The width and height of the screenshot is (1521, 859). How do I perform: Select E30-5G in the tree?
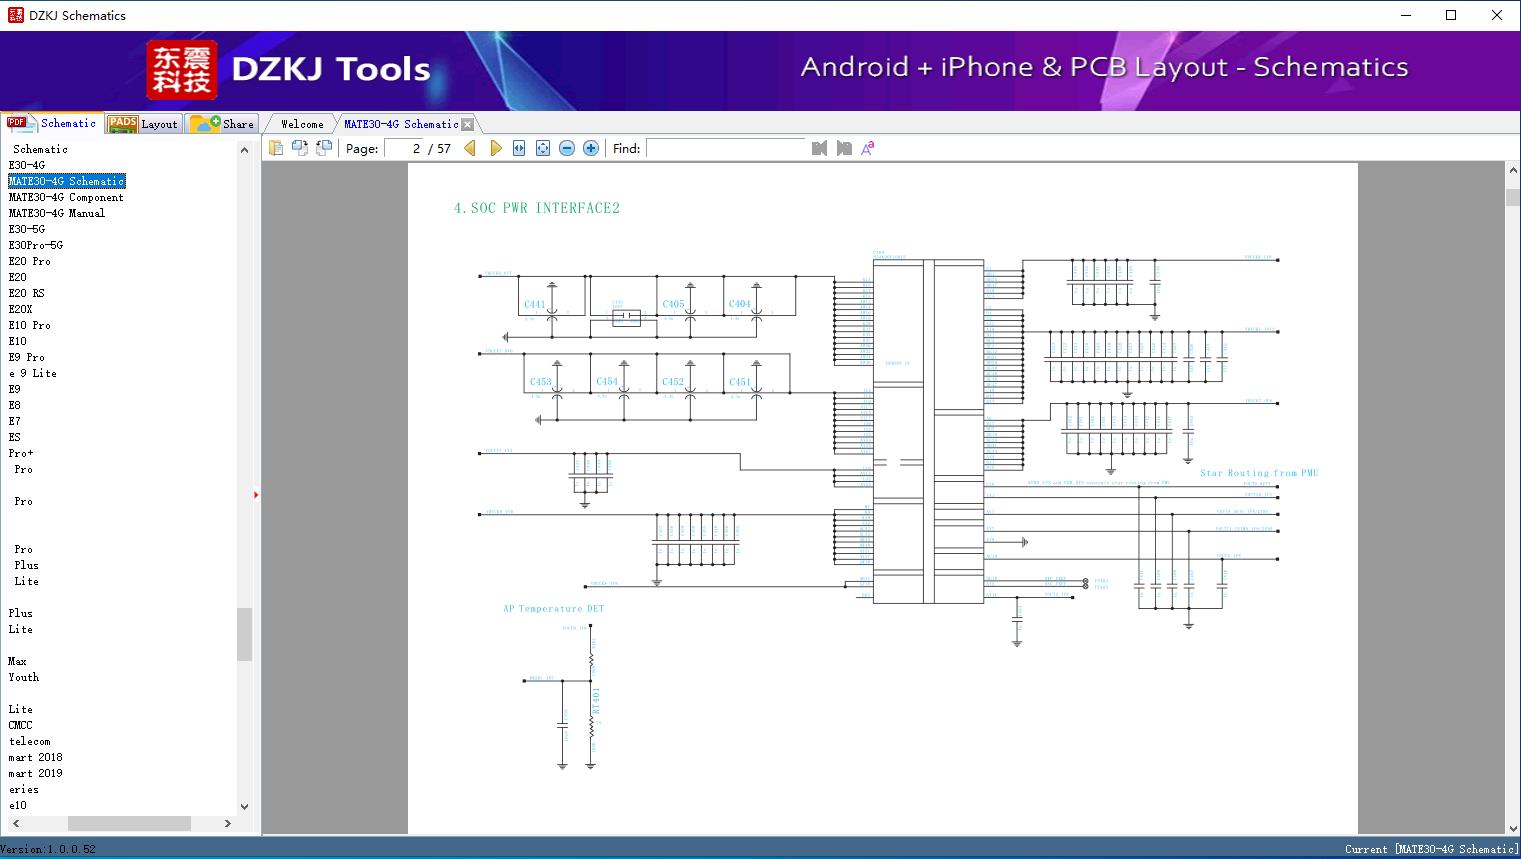27,229
